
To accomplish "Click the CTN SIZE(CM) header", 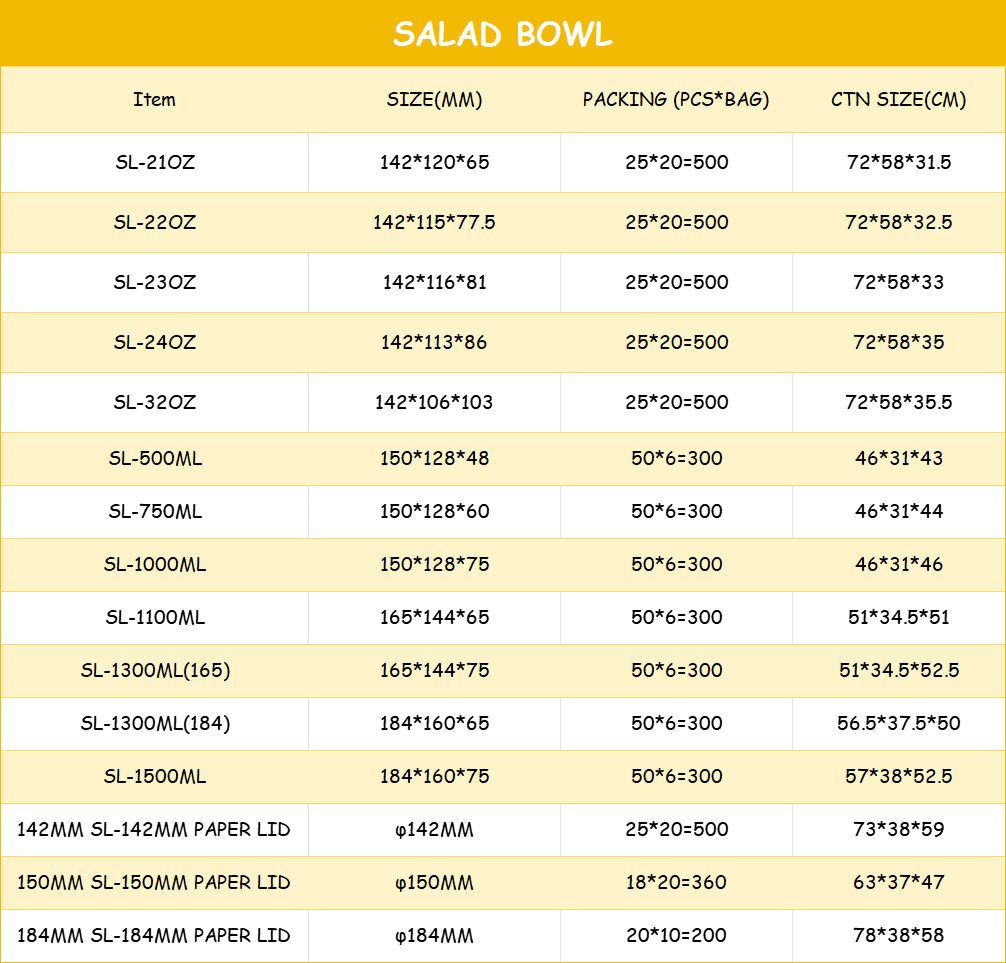I will (898, 99).
